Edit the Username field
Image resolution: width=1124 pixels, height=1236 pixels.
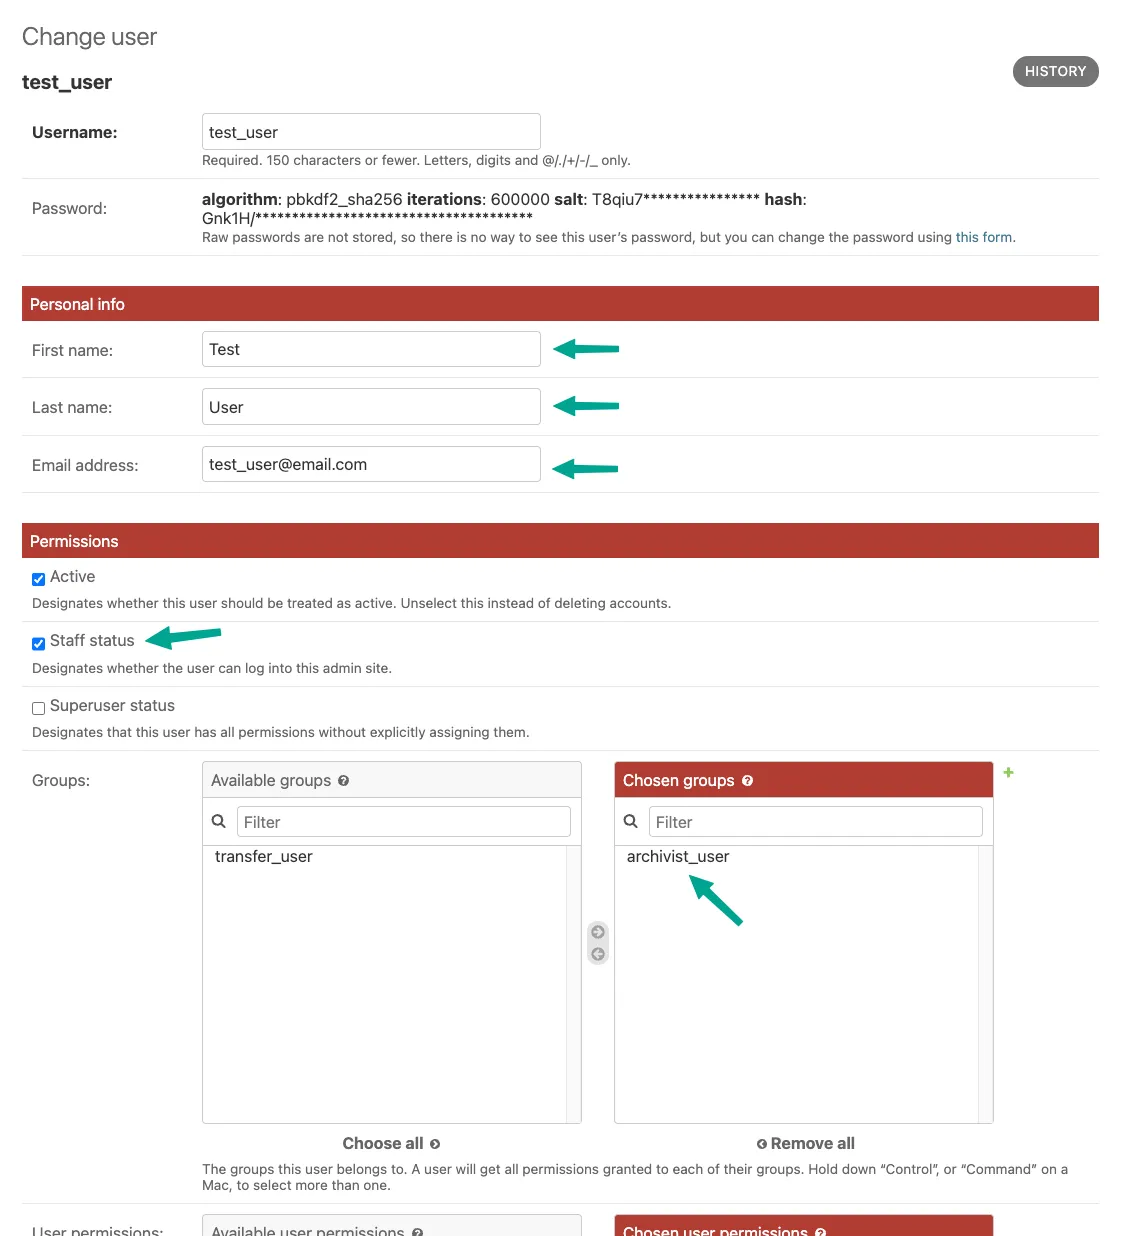(371, 132)
